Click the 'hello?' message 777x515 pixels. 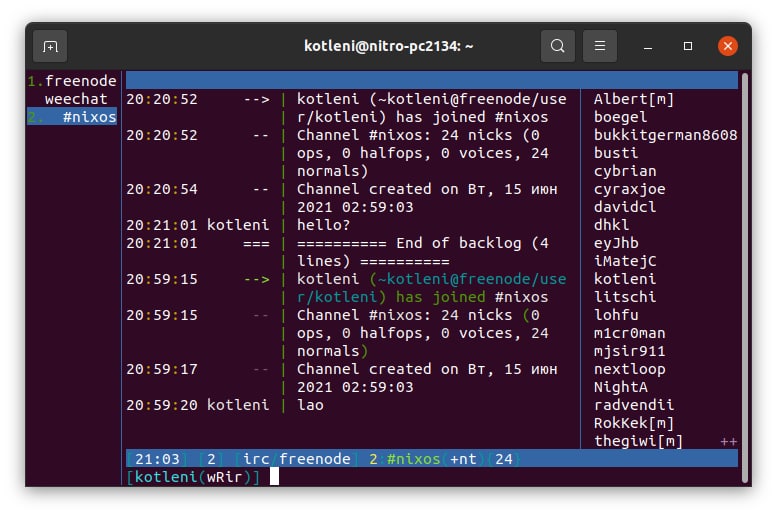pyautogui.click(x=323, y=225)
